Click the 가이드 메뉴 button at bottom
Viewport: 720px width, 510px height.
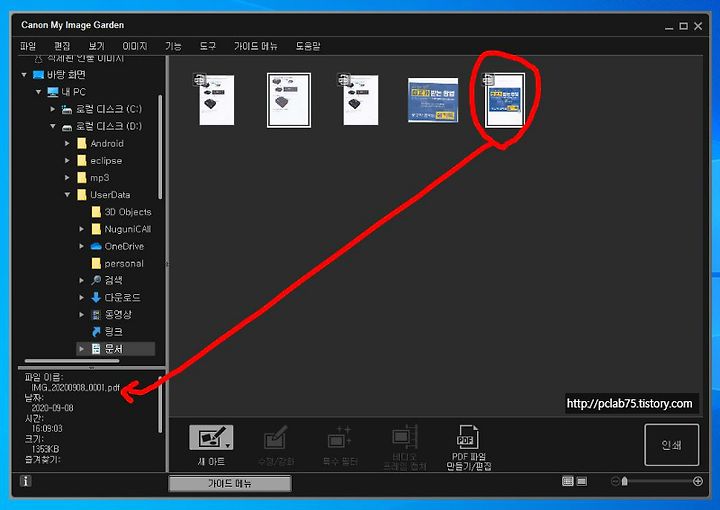pyautogui.click(x=230, y=483)
